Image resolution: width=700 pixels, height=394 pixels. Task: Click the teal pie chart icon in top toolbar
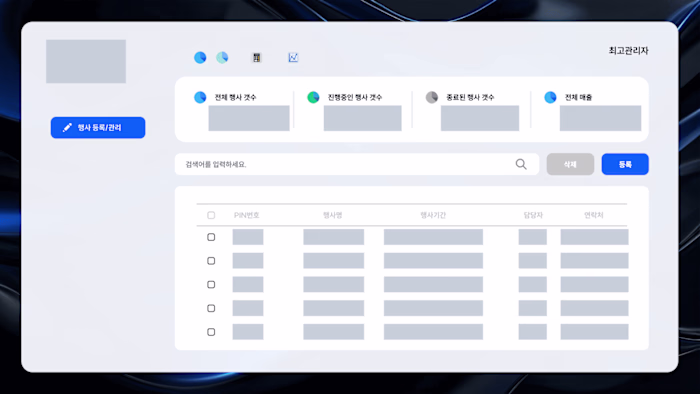pyautogui.click(x=222, y=58)
